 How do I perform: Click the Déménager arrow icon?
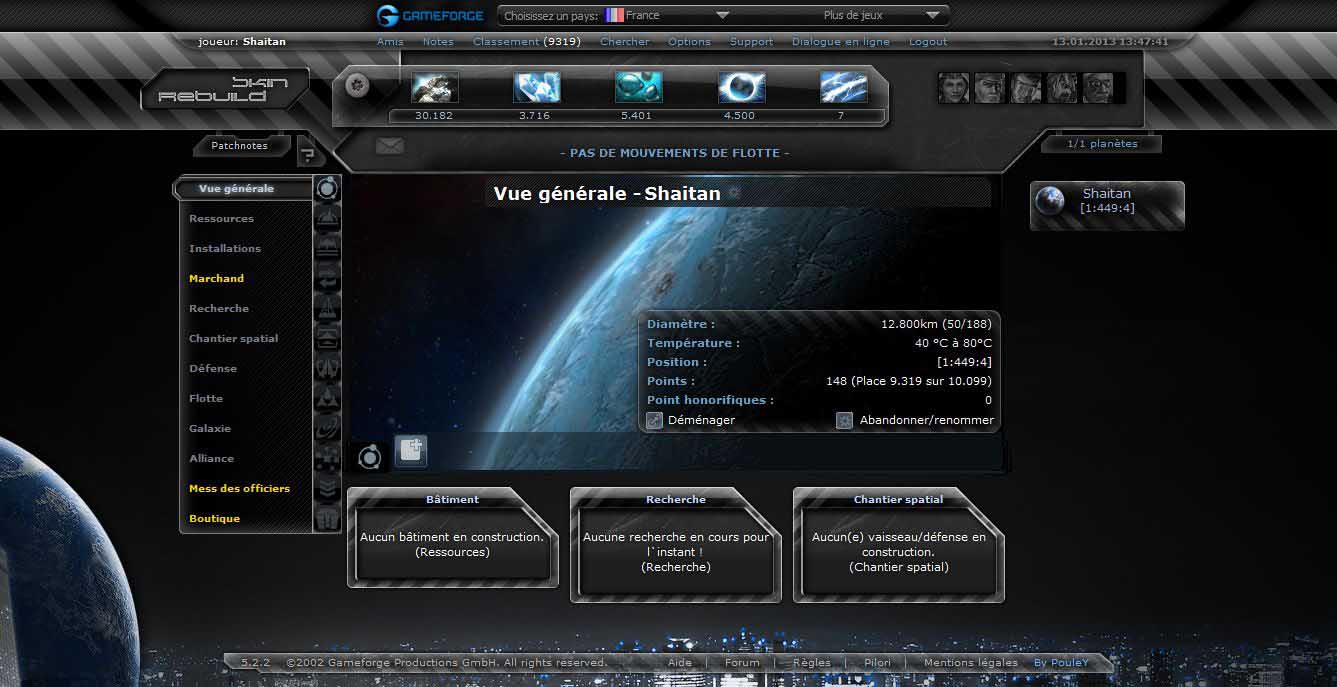[x=655, y=420]
